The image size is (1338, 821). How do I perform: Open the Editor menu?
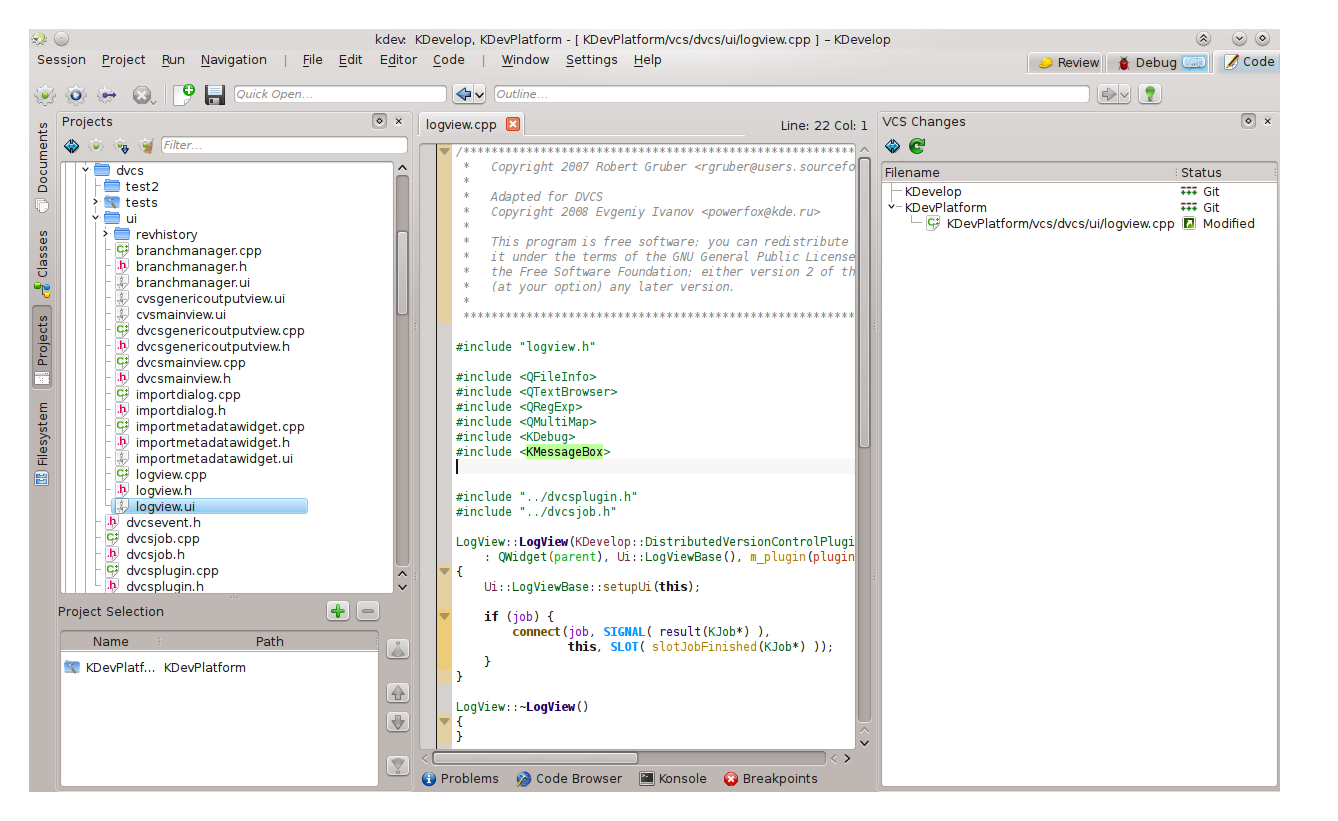[398, 60]
